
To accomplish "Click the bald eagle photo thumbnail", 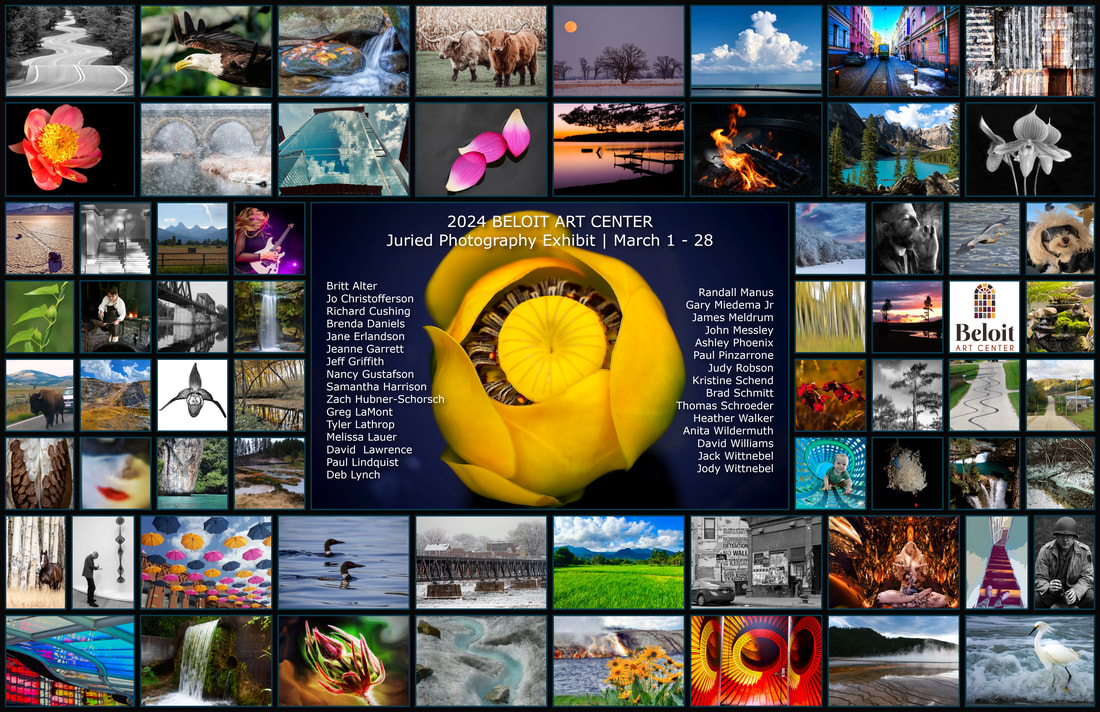I will pos(206,51).
